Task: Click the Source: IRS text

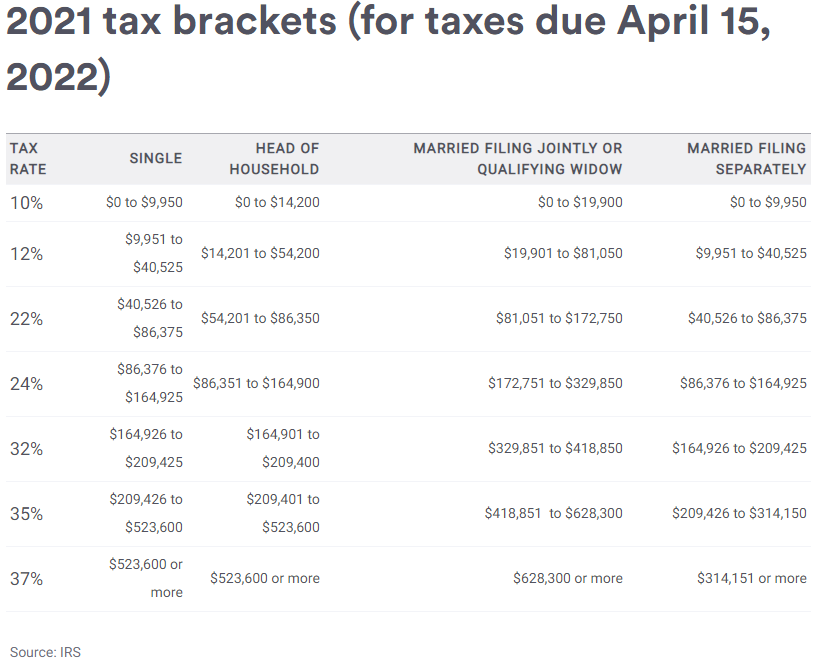Action: [x=45, y=652]
